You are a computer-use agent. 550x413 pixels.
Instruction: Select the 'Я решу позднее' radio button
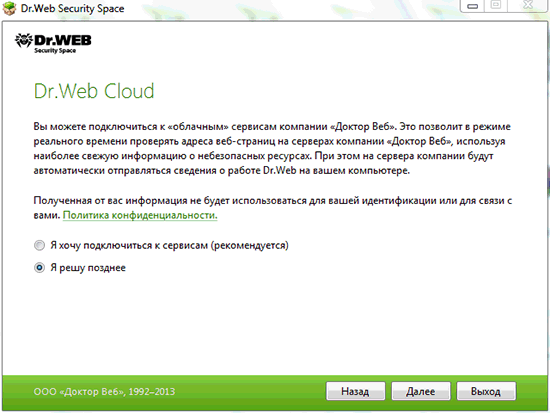39,268
